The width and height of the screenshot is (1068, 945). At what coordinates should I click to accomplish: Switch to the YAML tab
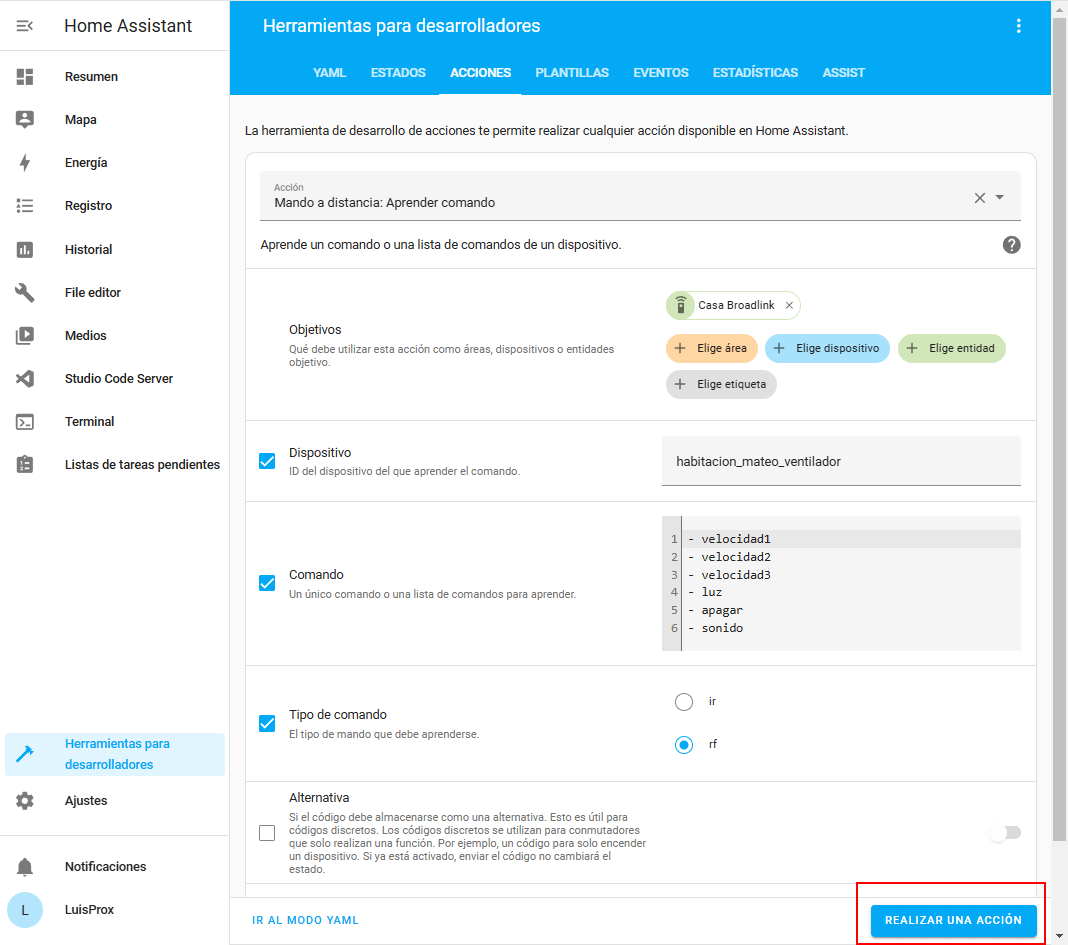pos(330,73)
